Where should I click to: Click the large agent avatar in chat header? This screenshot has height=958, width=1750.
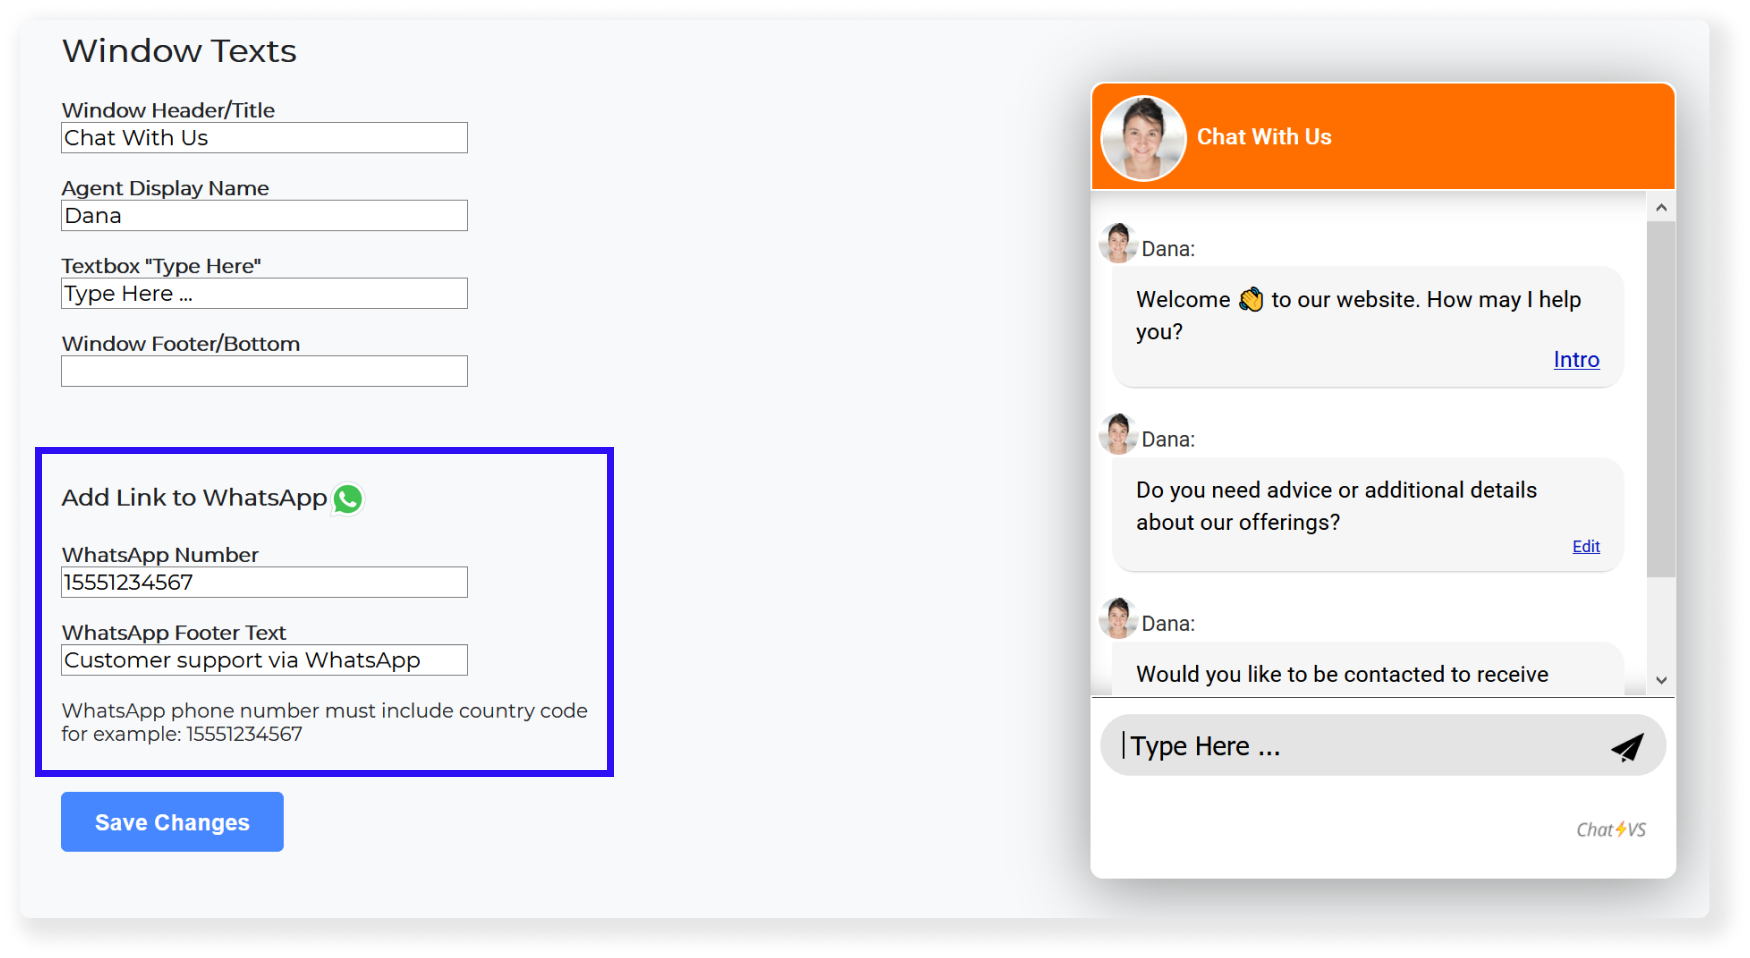tap(1143, 138)
